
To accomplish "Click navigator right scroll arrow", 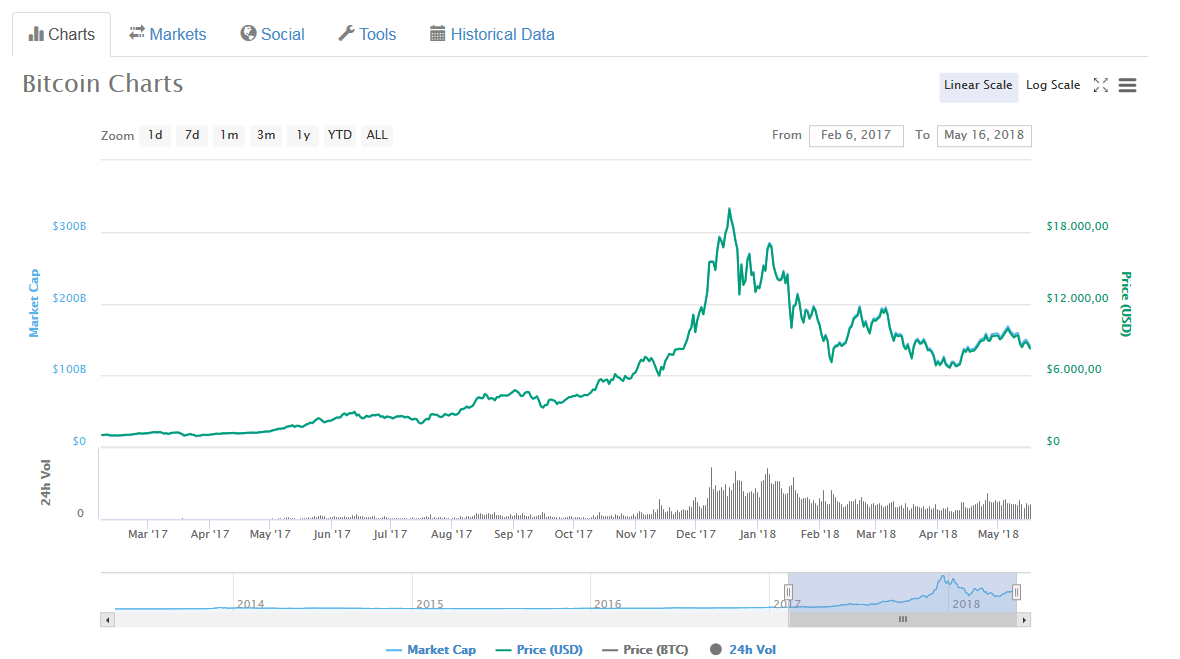I will point(1023,620).
